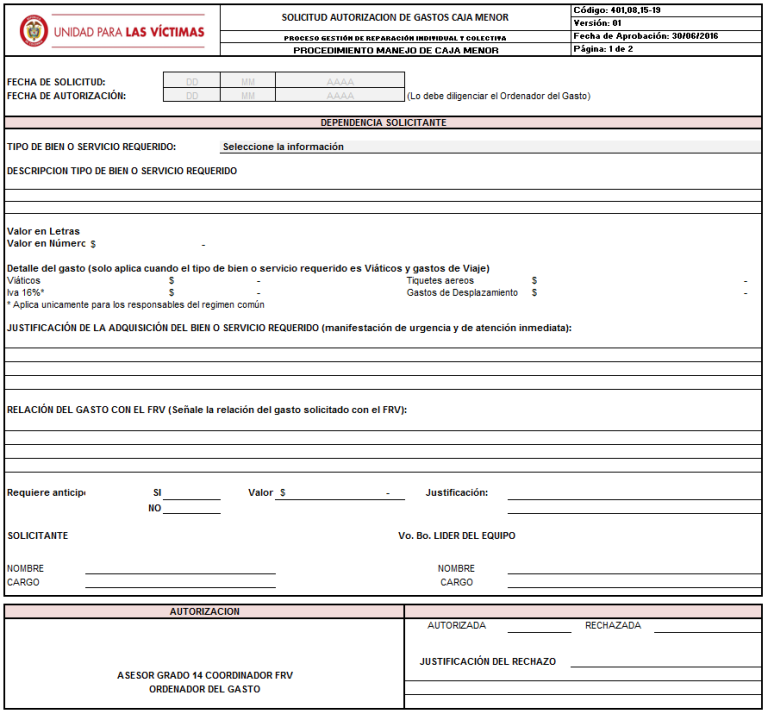The width and height of the screenshot is (768, 714).
Task: Click the Unidad para las Víctimas logo
Action: coord(112,31)
